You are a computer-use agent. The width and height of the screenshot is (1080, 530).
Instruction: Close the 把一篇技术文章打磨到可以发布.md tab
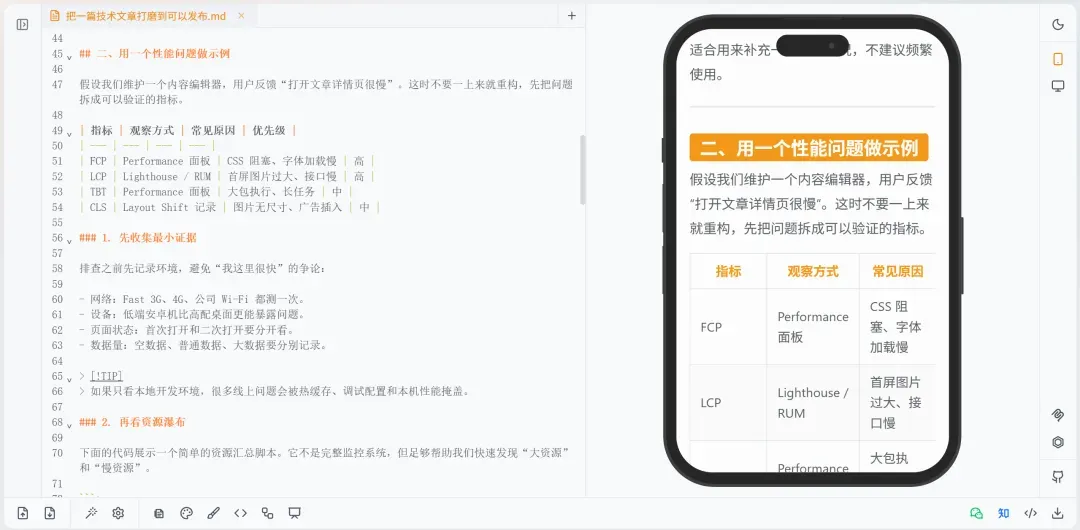pos(241,16)
